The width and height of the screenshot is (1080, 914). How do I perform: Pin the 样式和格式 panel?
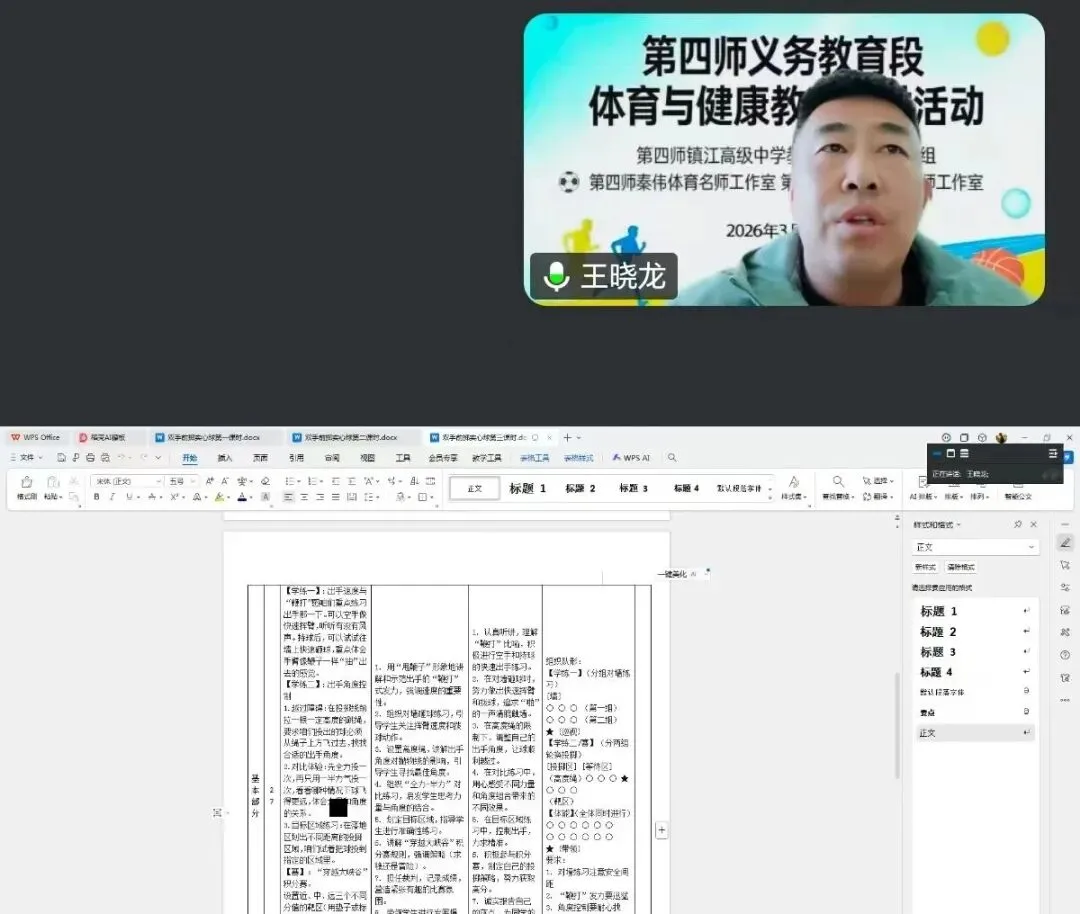pyautogui.click(x=1018, y=524)
